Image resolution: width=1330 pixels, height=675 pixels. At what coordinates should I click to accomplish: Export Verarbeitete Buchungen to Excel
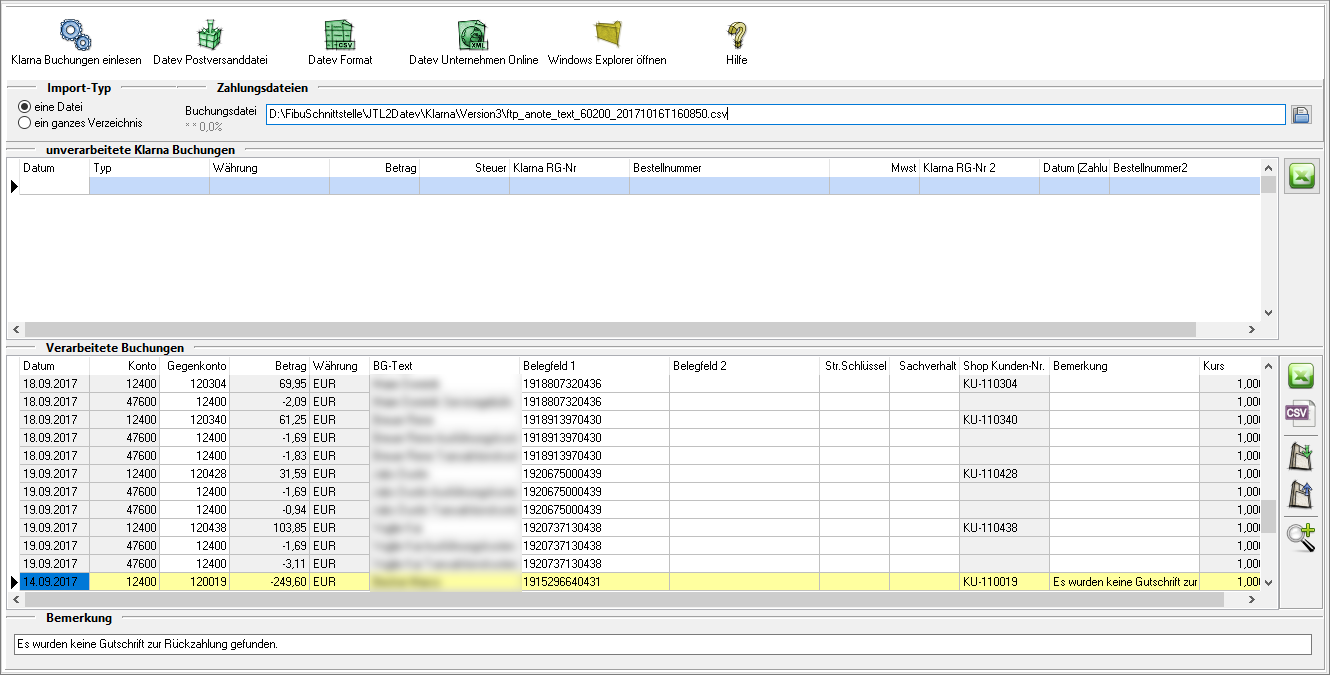[1301, 376]
